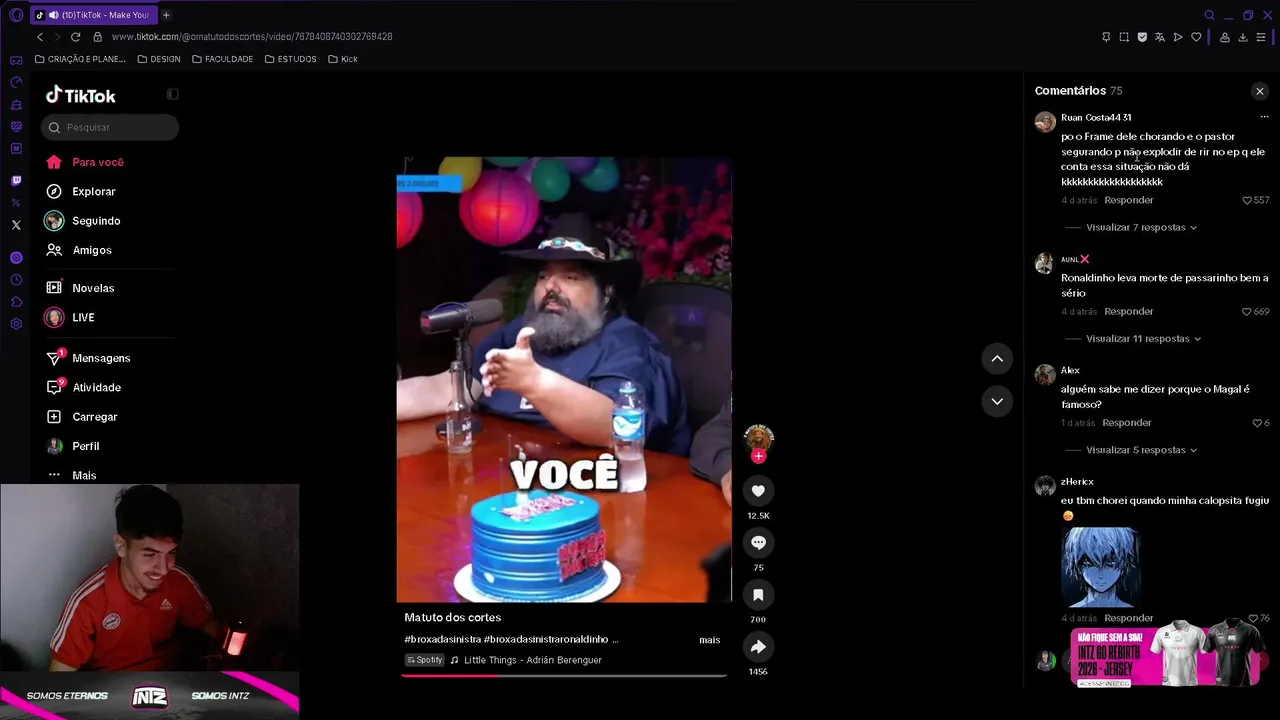Open the Amigos page
The width and height of the screenshot is (1280, 720).
79,250
